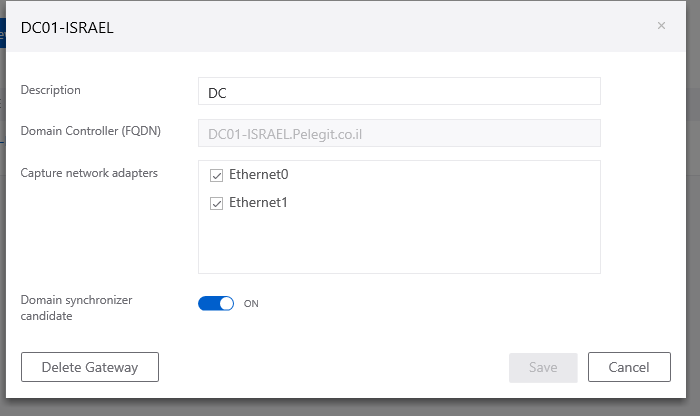Click into the Description text field
The width and height of the screenshot is (700, 416).
point(399,91)
